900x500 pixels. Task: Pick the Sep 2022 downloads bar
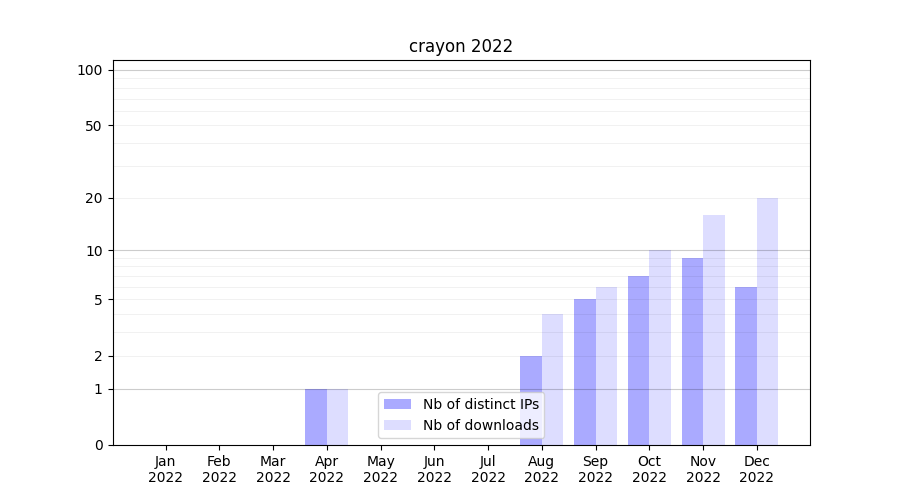[606, 366]
